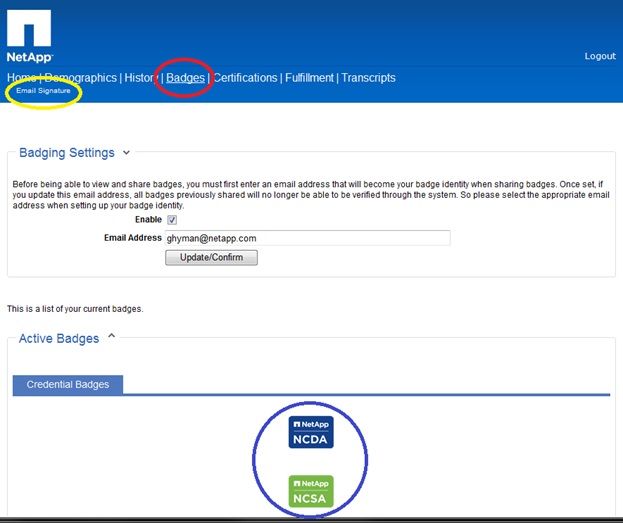623x523 pixels.
Task: Click the Logout link
Action: click(x=600, y=56)
